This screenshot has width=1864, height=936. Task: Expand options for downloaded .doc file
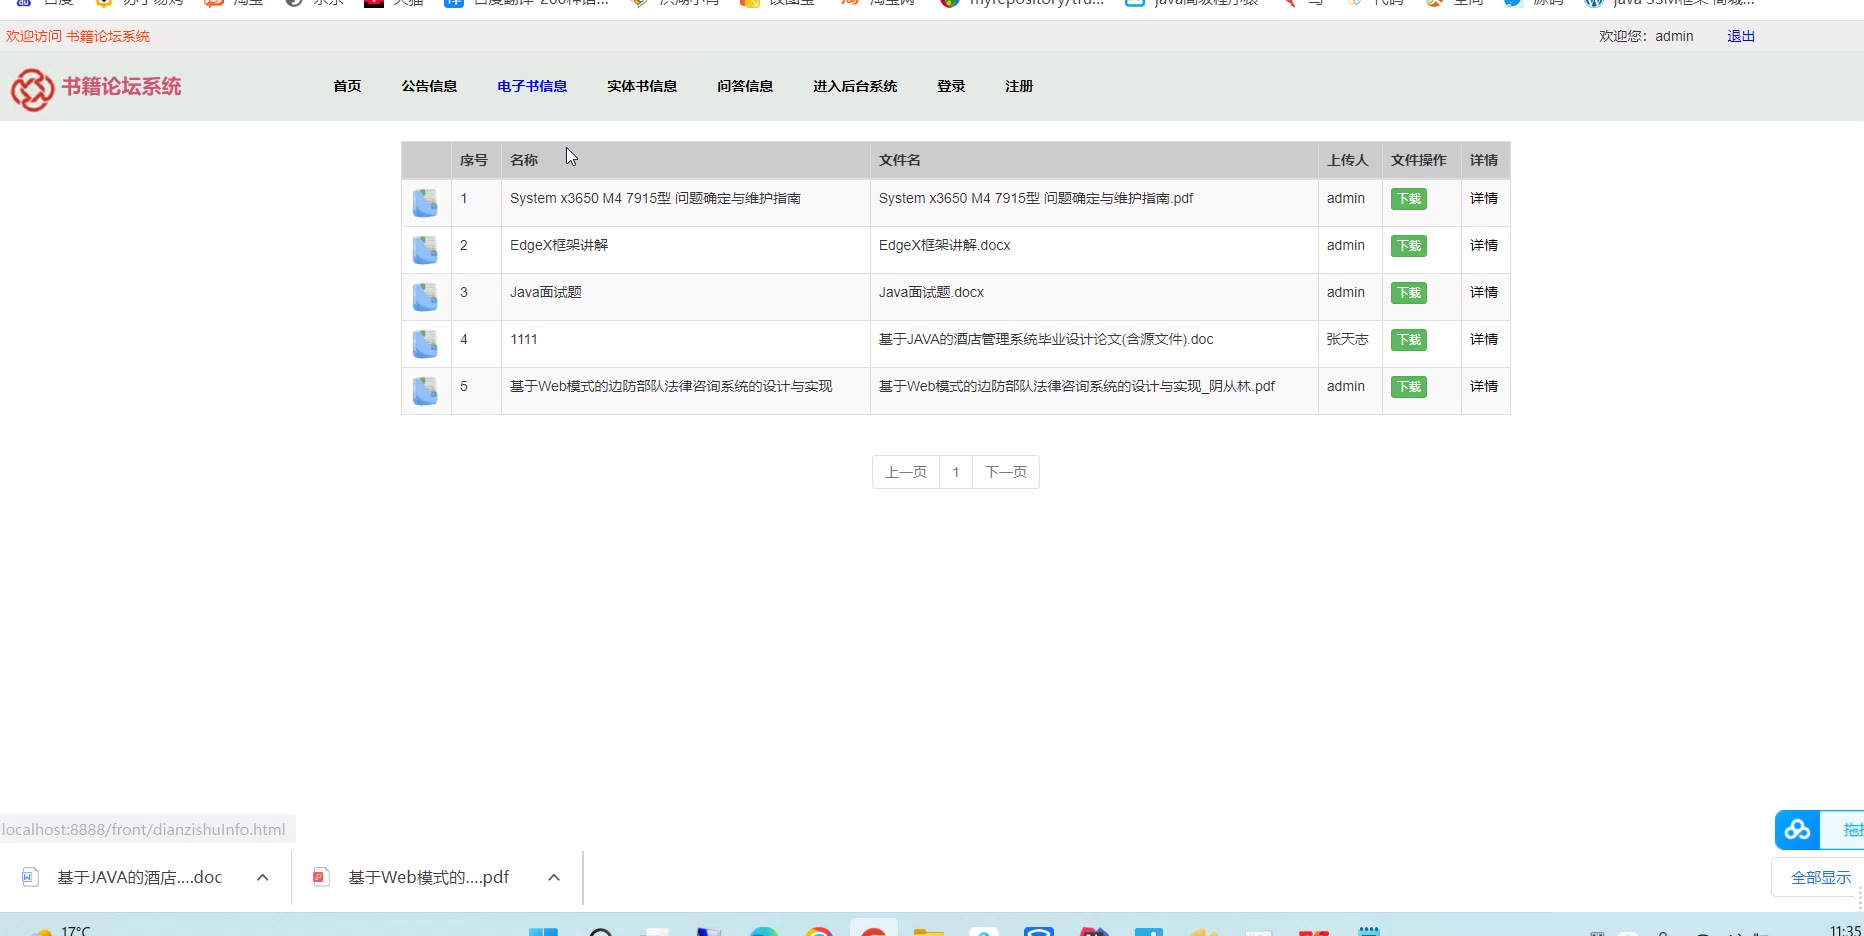click(x=262, y=877)
